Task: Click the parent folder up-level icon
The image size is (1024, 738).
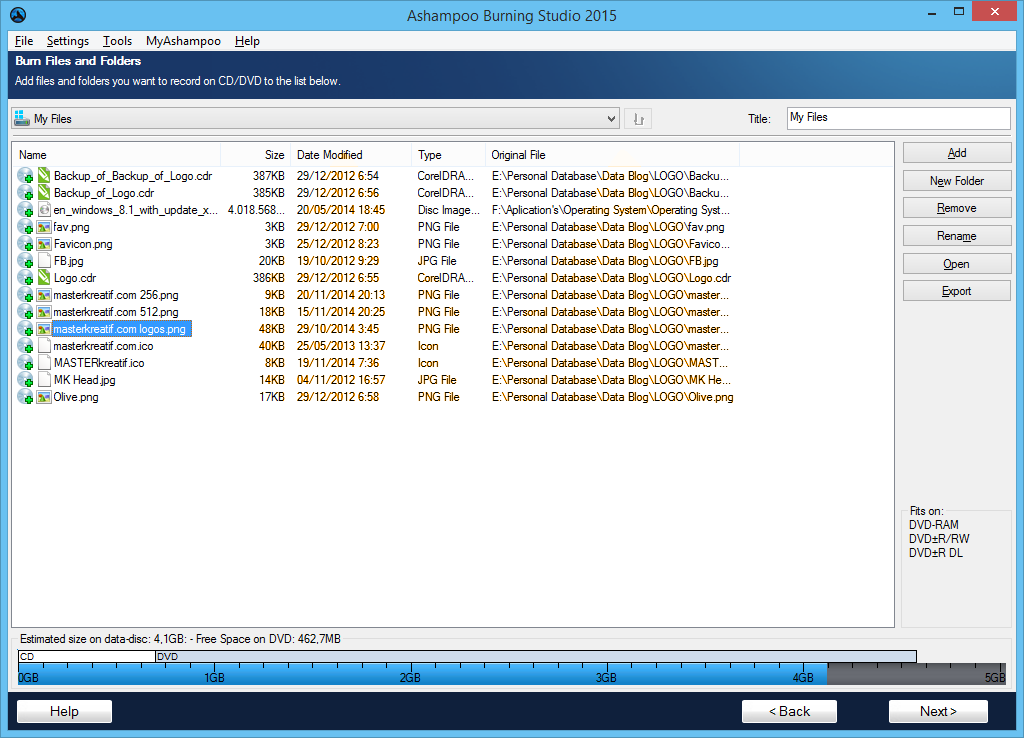Action: click(638, 119)
